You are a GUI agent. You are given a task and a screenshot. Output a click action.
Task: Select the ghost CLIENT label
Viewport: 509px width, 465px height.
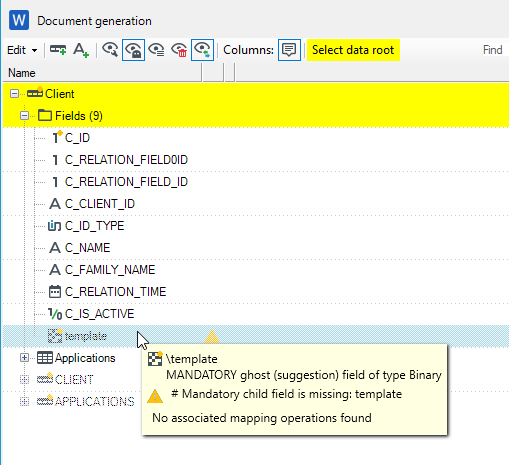74,380
